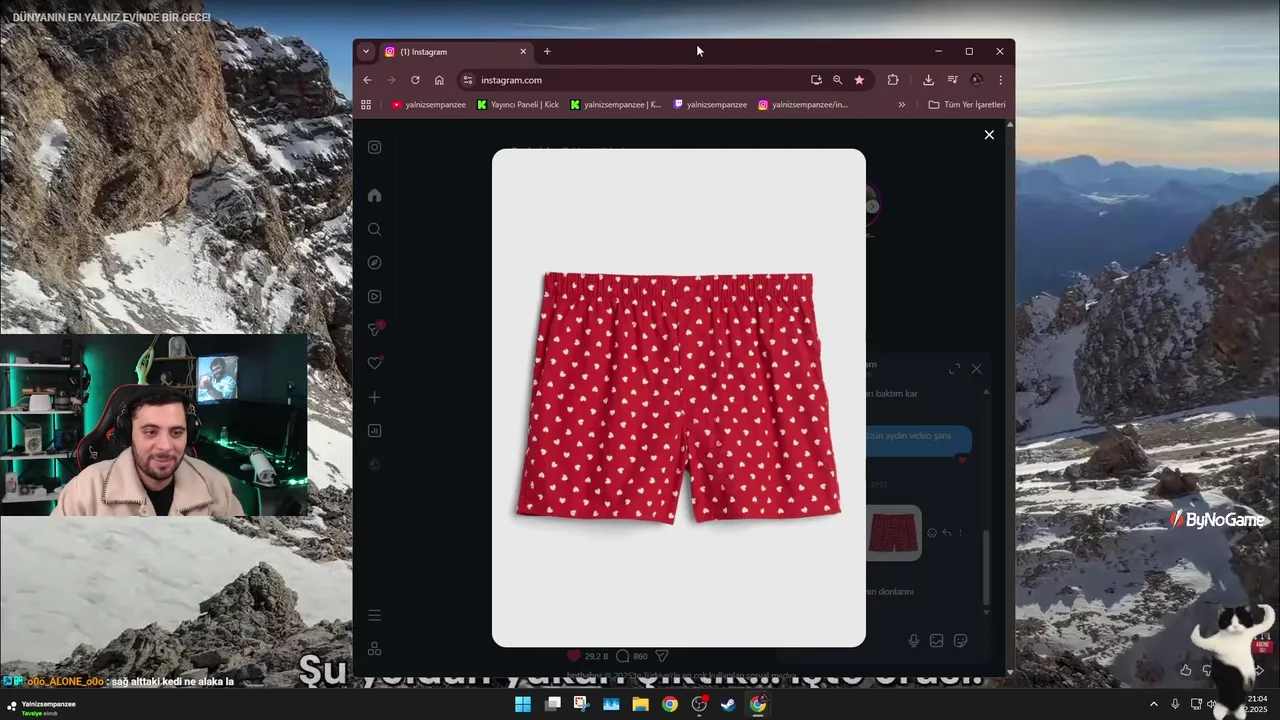This screenshot has height=720, width=1280.
Task: Attach a photo with the image icon in chat
Action: 937,641
